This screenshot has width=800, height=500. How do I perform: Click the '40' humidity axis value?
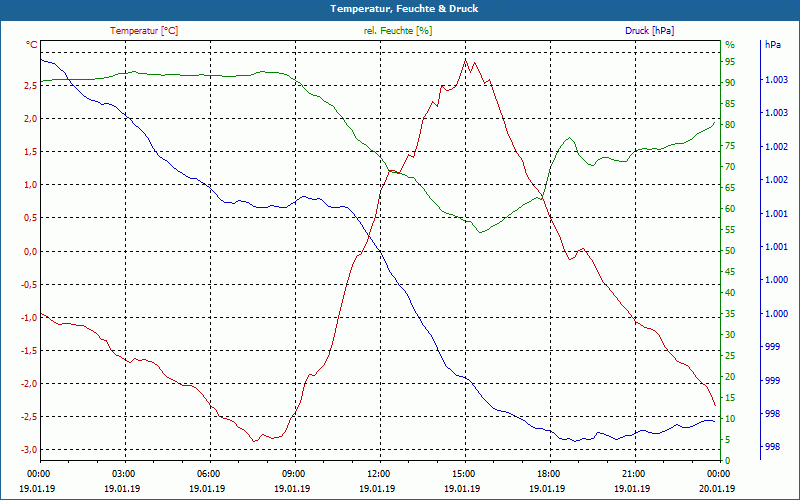click(730, 293)
